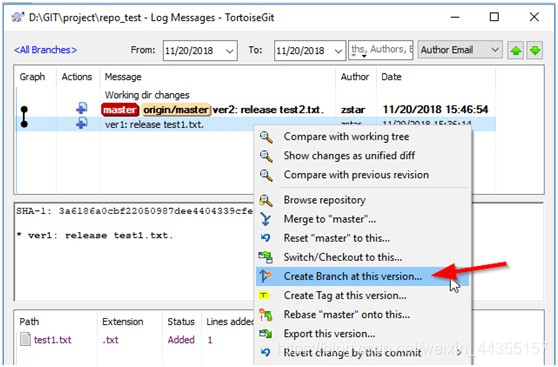Click the TortoiseGit title bar icon

[17, 17]
